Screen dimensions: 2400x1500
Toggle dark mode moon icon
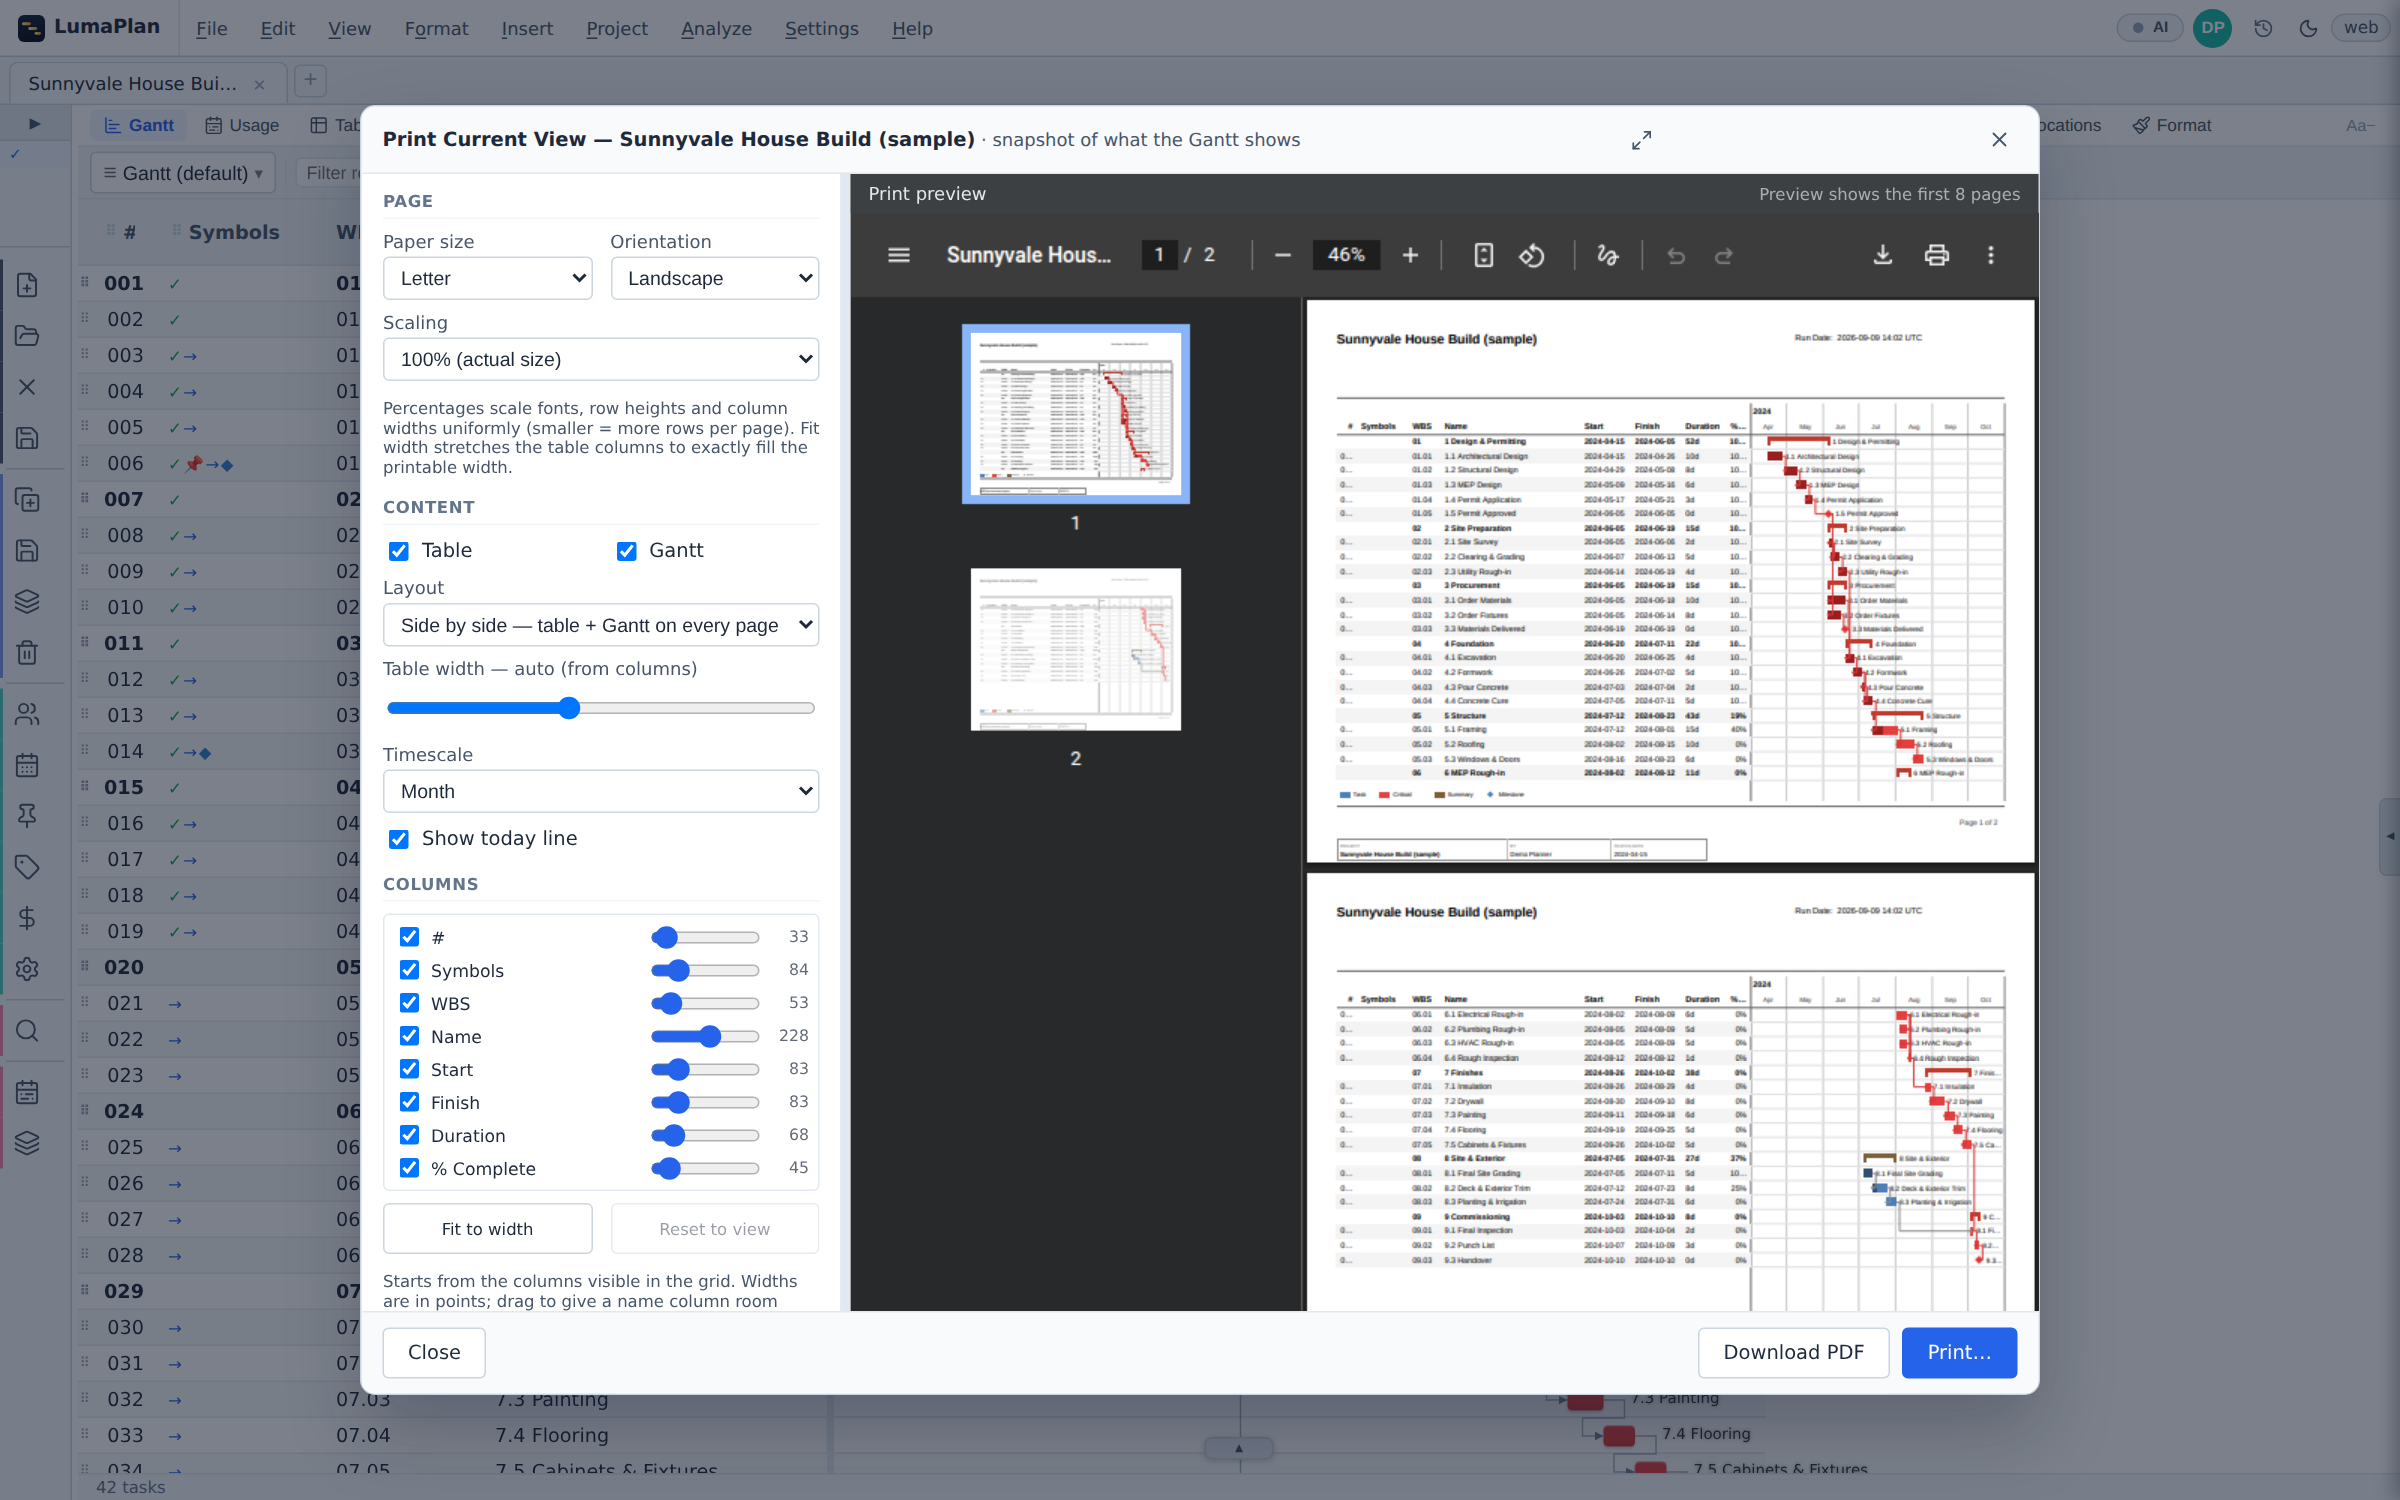tap(2308, 28)
